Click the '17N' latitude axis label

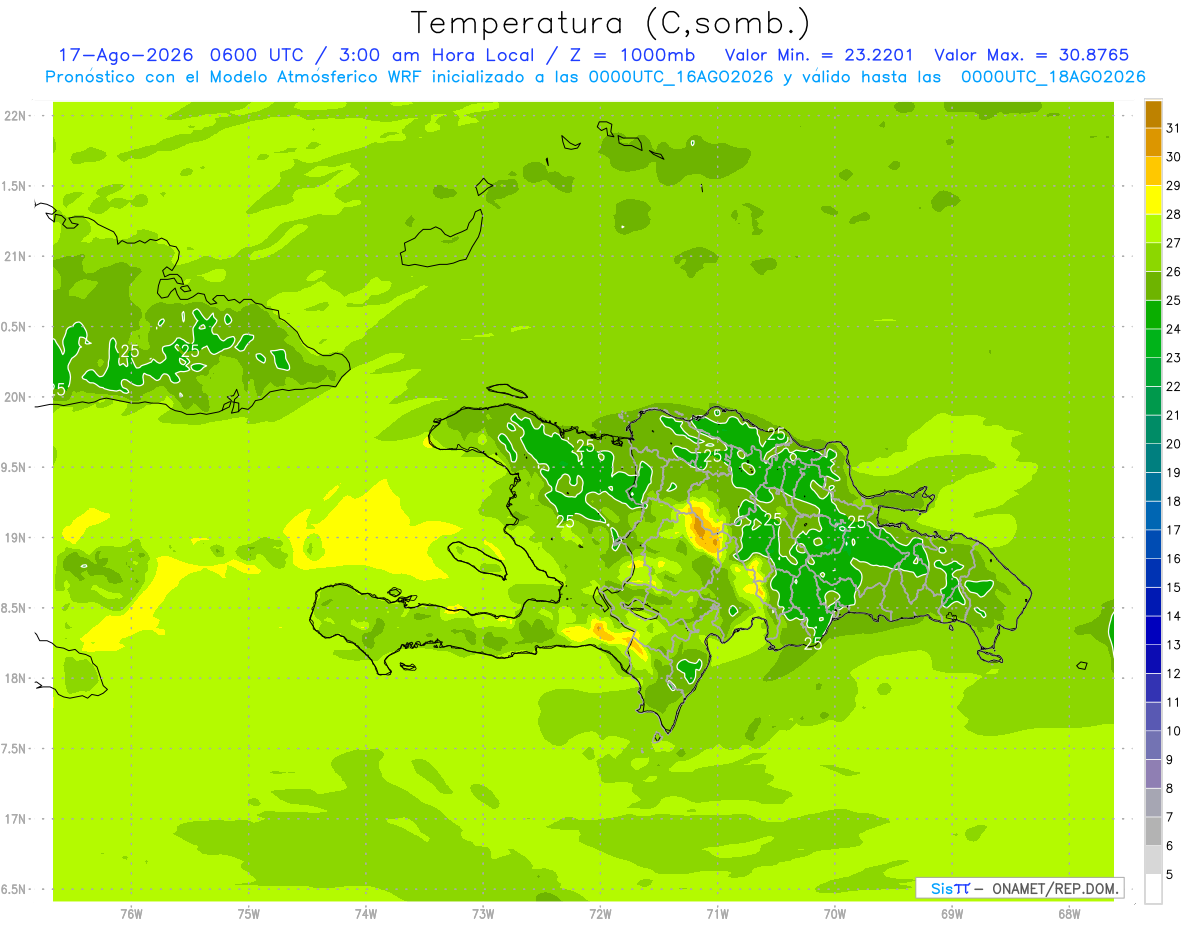(x=16, y=819)
